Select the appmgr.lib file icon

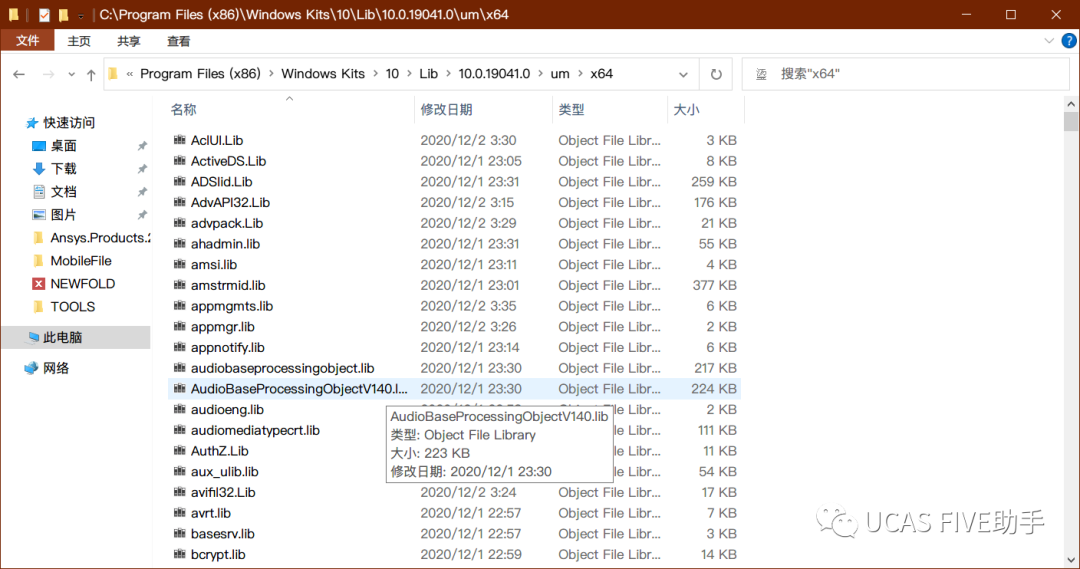[x=180, y=326]
